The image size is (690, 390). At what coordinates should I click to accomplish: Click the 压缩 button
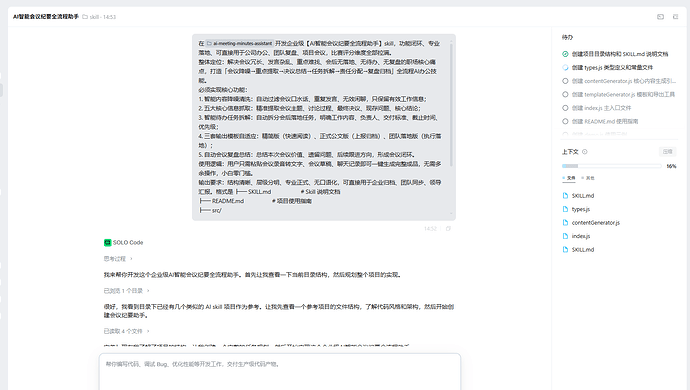(668, 152)
